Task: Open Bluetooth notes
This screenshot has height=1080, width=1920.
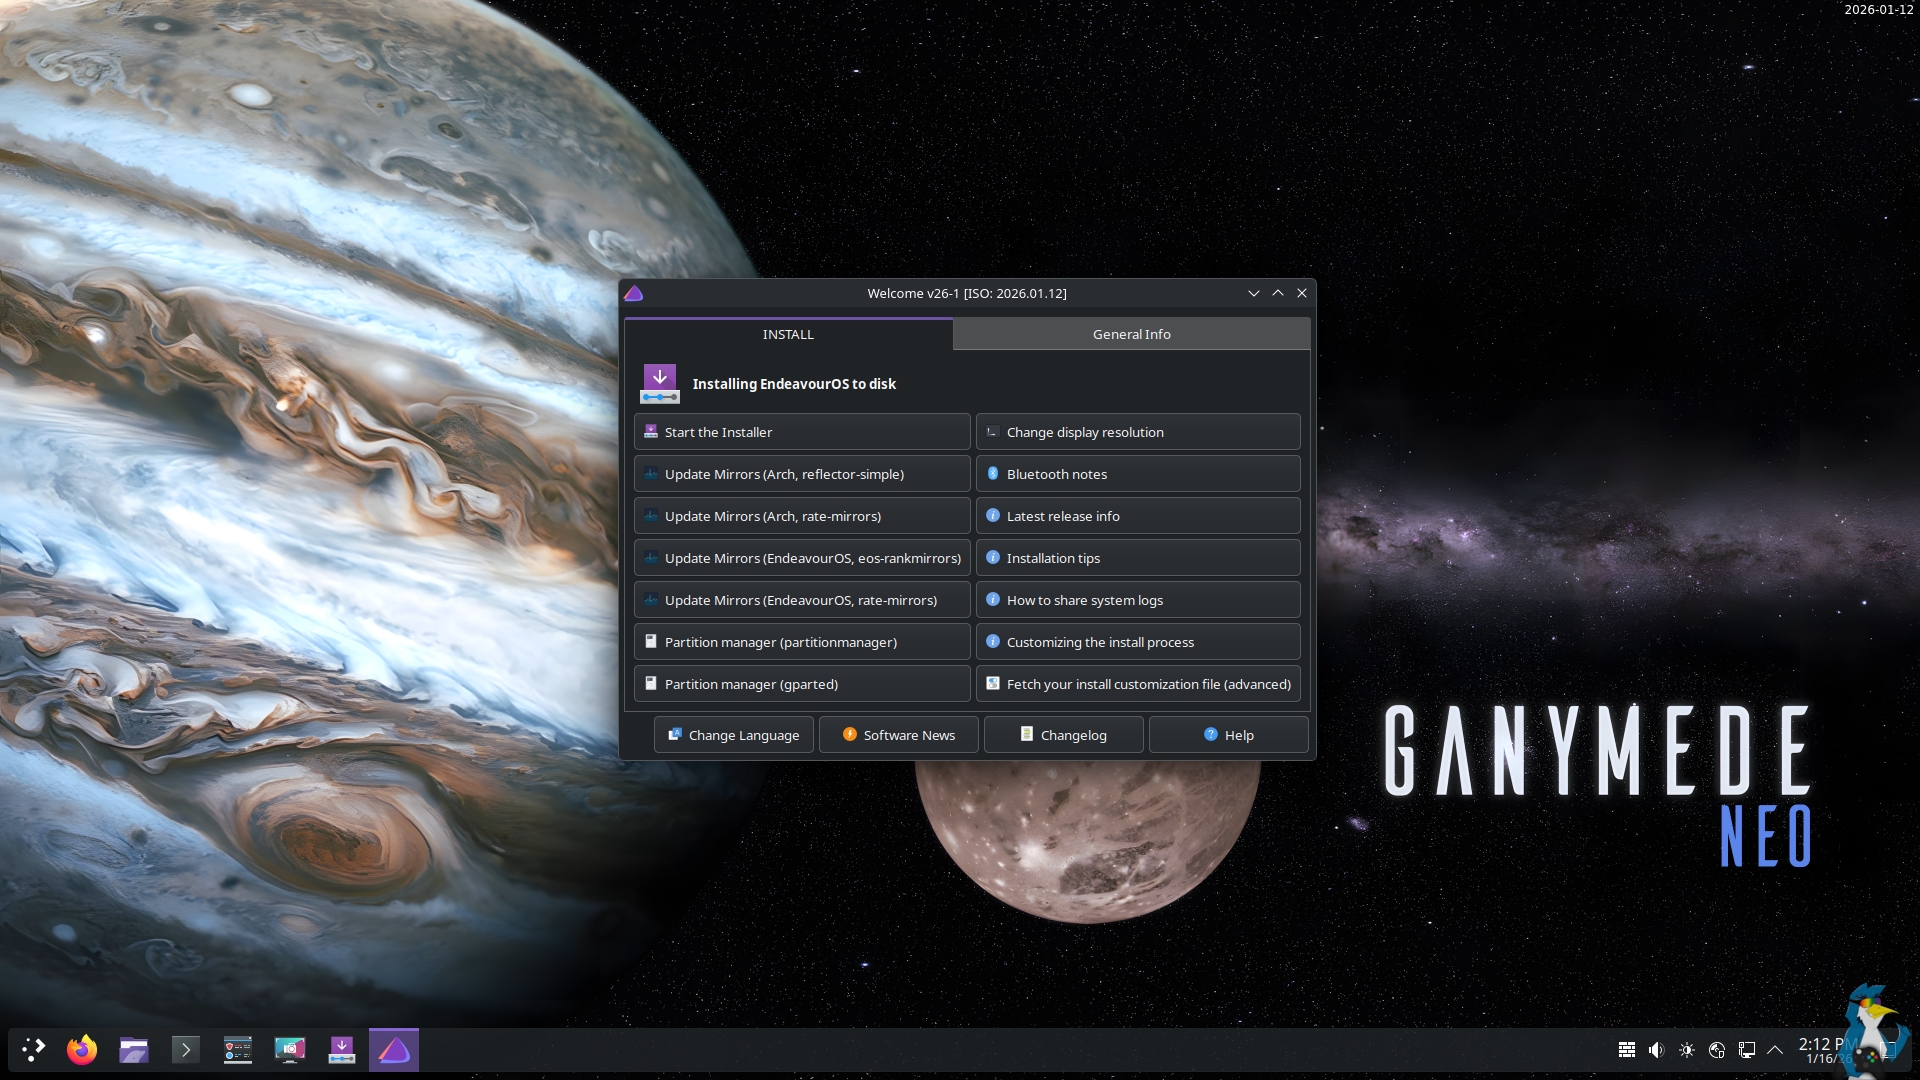Action: pos(1137,474)
